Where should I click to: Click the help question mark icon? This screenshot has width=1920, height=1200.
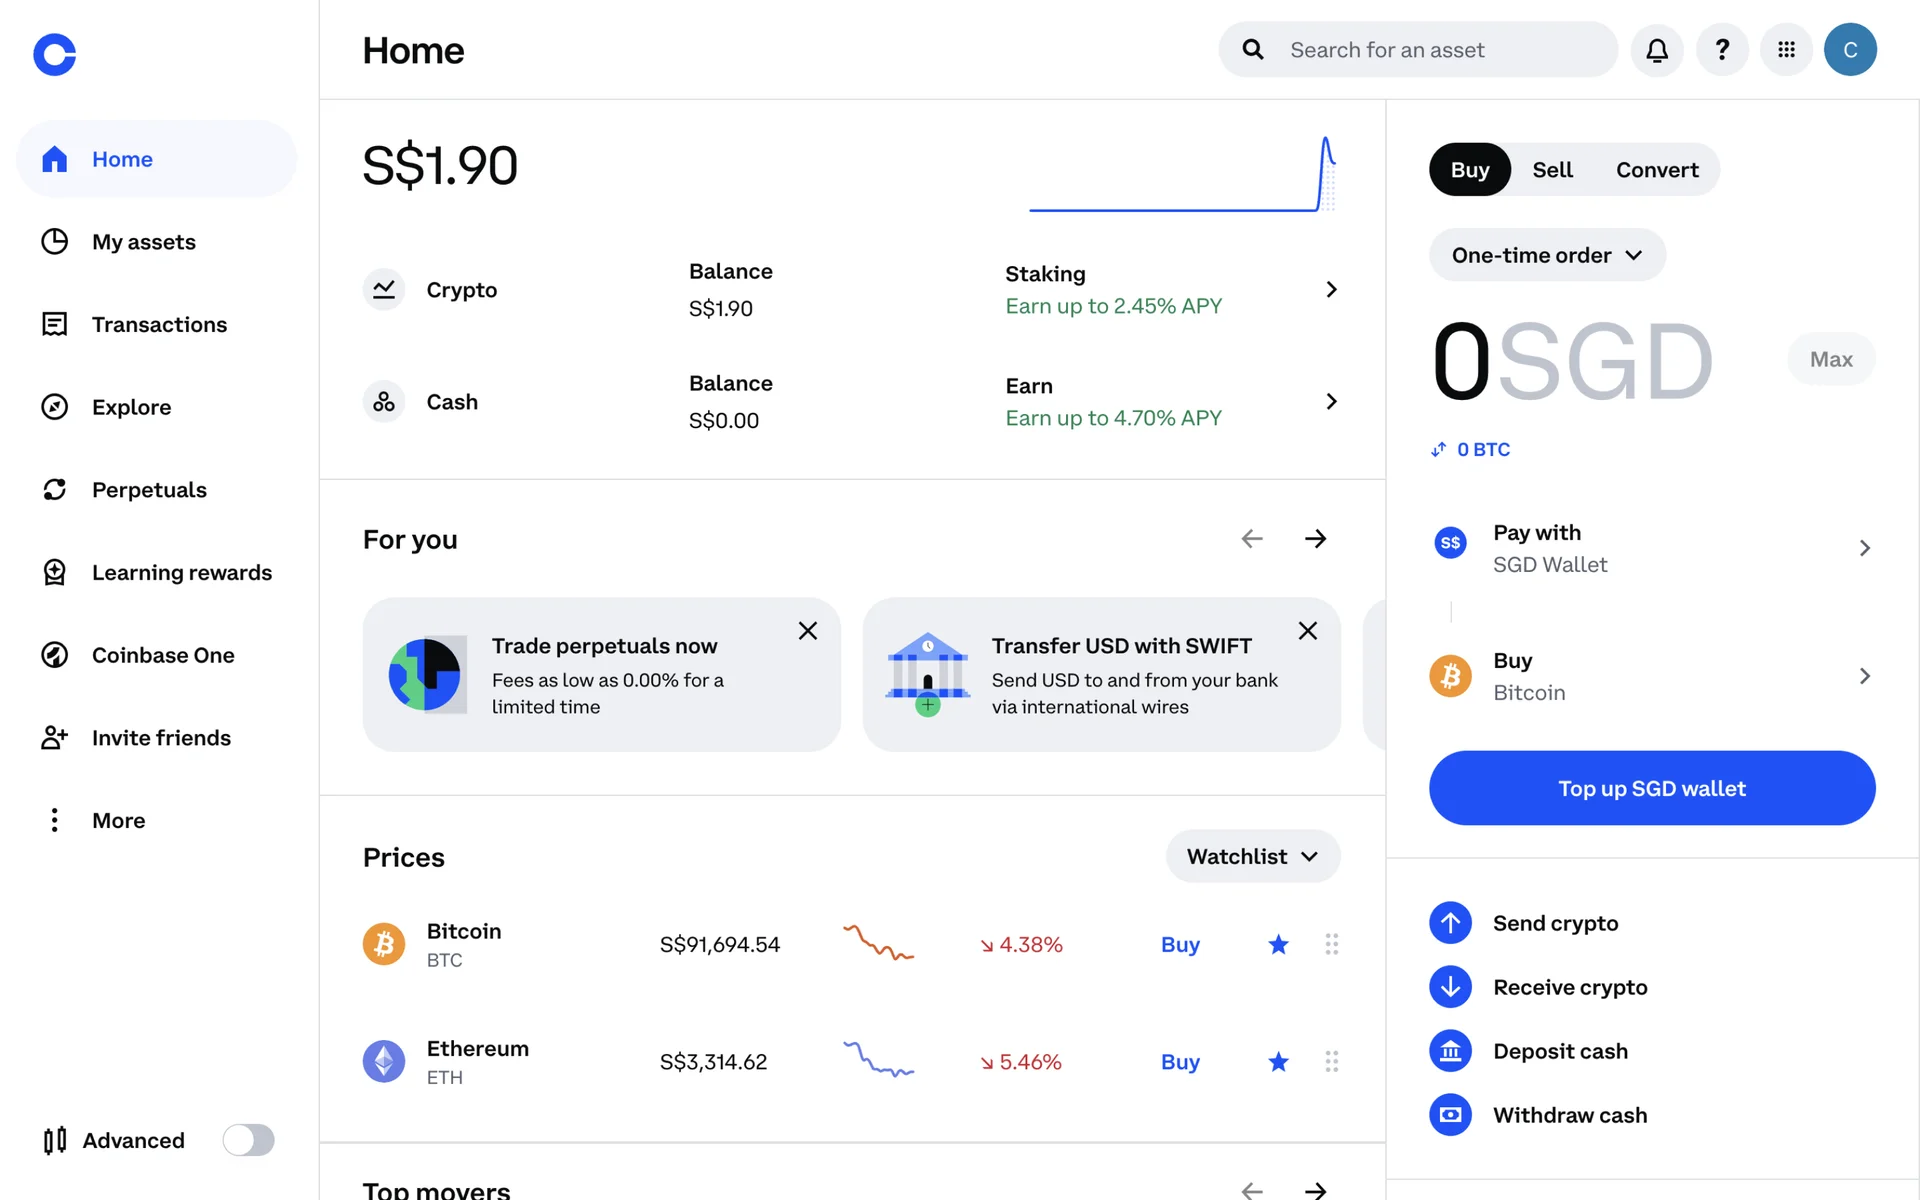[x=1722, y=50]
